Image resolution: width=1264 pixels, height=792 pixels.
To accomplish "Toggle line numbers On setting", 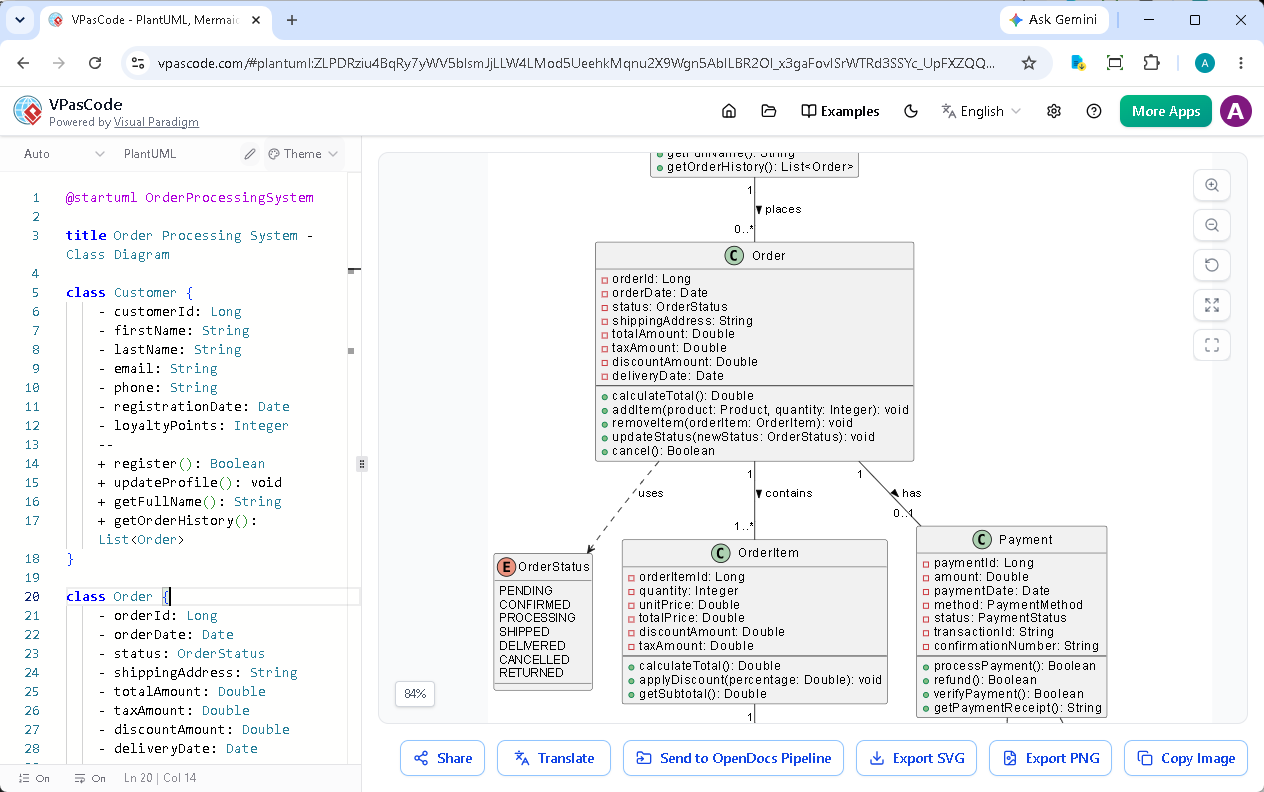I will 34,778.
